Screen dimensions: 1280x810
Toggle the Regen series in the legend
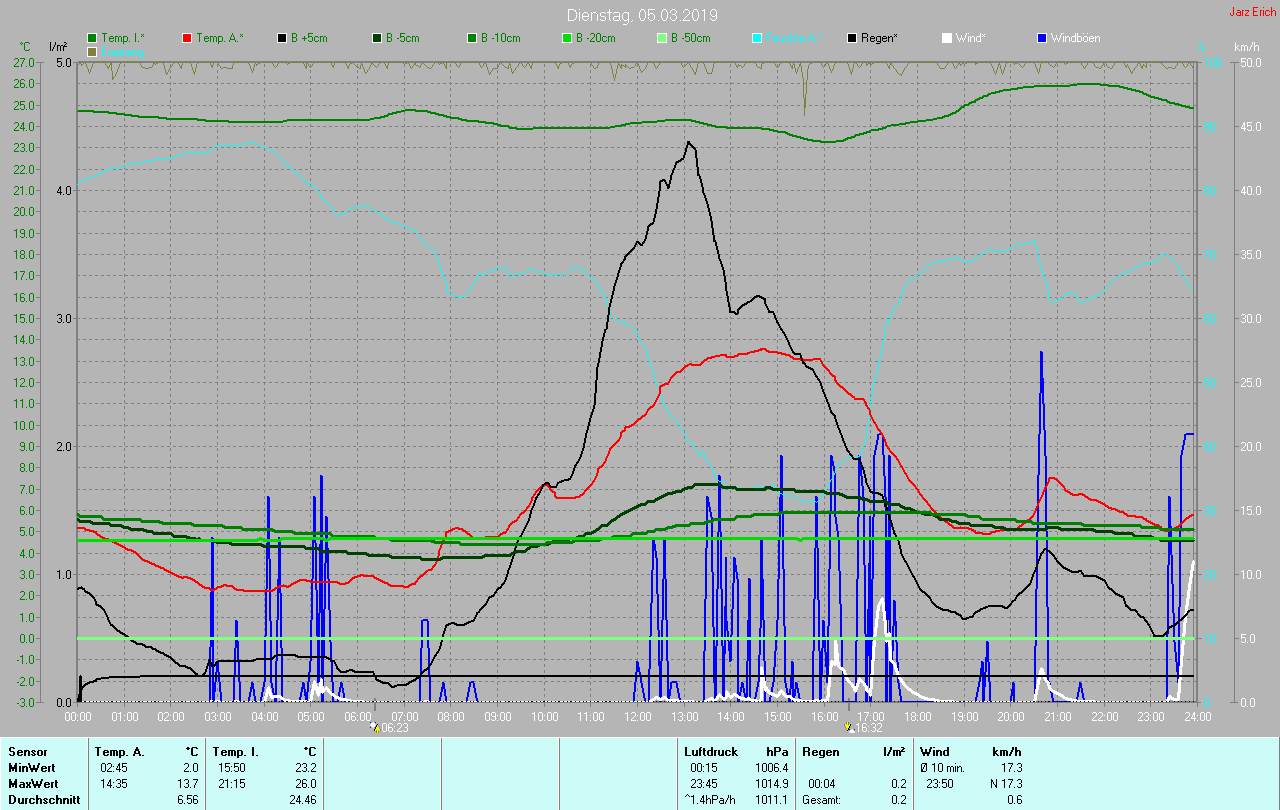[x=878, y=38]
